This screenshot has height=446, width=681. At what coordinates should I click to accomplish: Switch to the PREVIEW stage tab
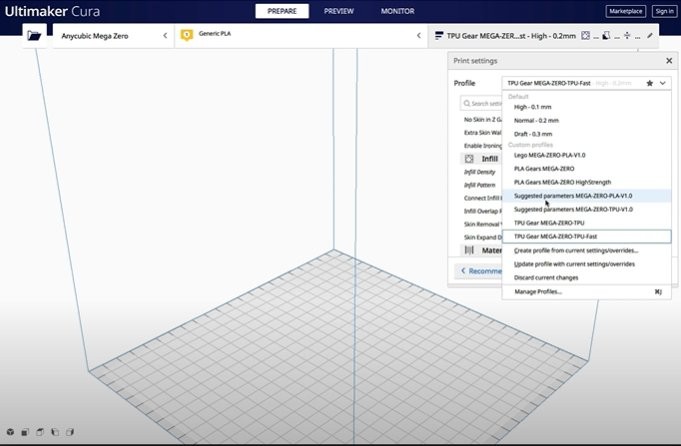(x=339, y=11)
